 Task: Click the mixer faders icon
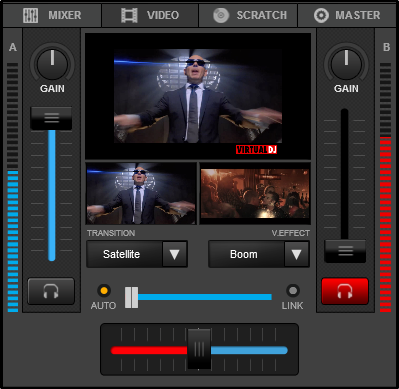tap(30, 15)
